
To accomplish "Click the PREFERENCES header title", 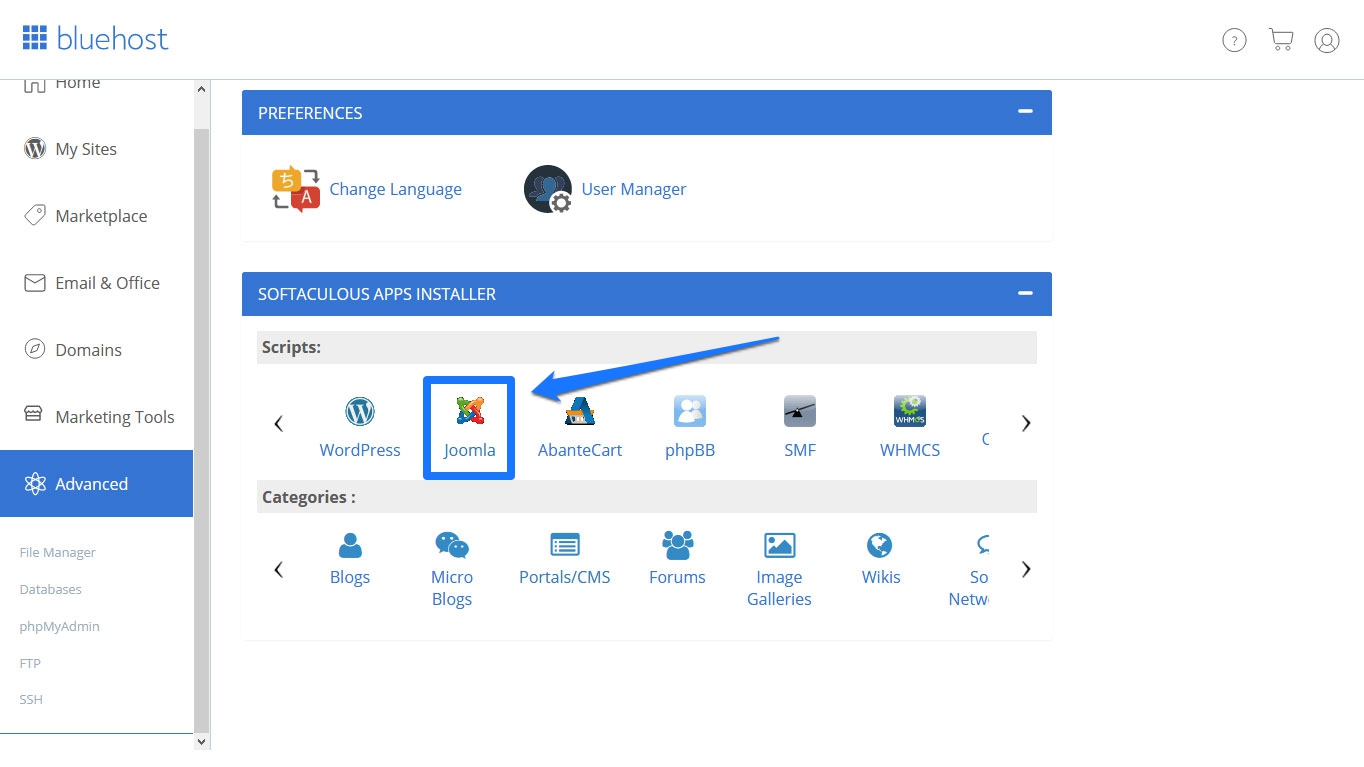I will pyautogui.click(x=310, y=113).
